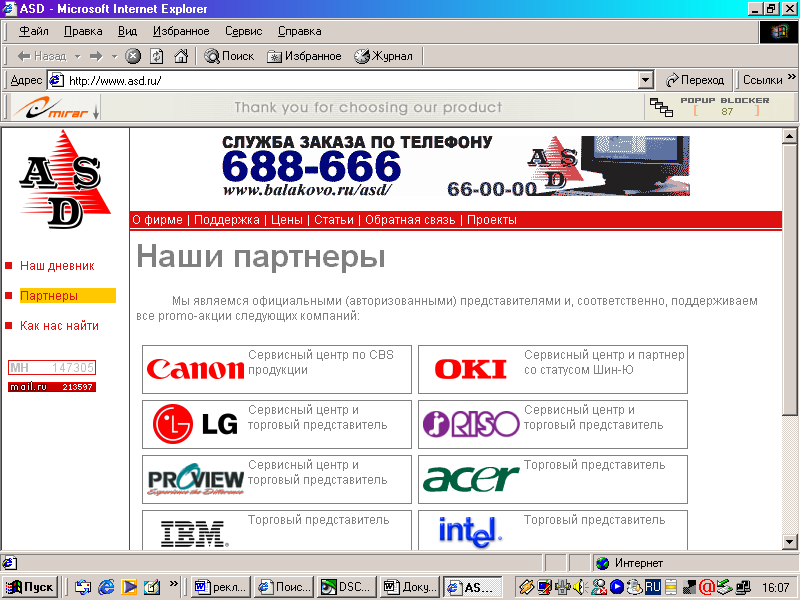Open the Файл menu
The height and width of the screenshot is (600, 800).
click(34, 31)
